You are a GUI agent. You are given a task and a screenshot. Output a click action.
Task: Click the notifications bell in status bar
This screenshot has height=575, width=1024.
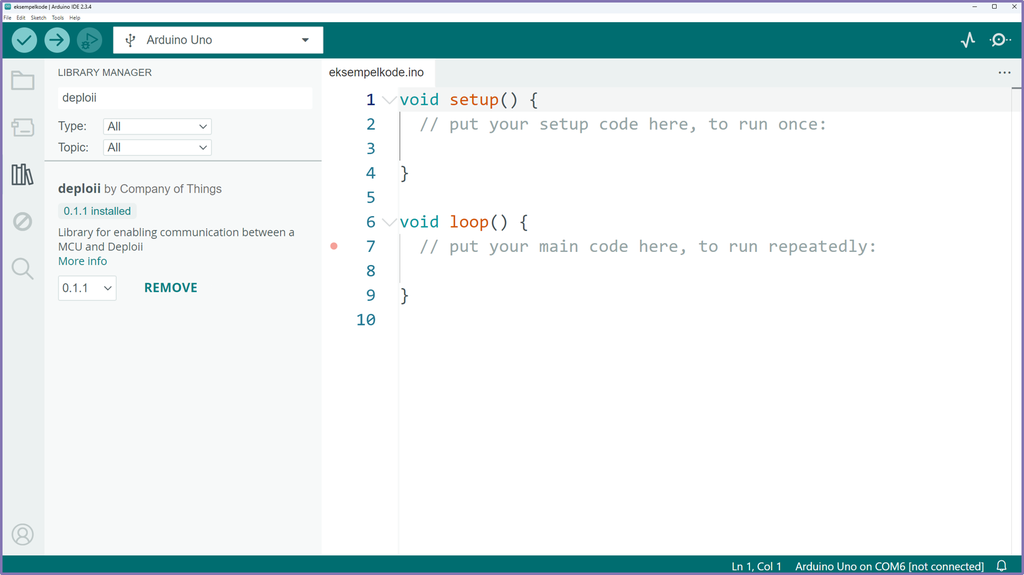(x=1001, y=566)
